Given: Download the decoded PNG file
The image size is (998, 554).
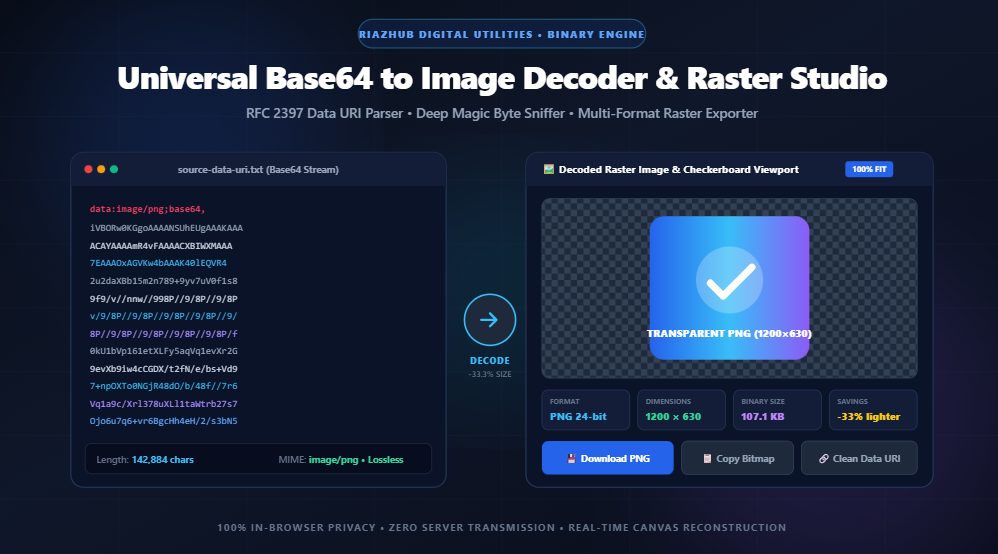Looking at the screenshot, I should click(x=607, y=458).
